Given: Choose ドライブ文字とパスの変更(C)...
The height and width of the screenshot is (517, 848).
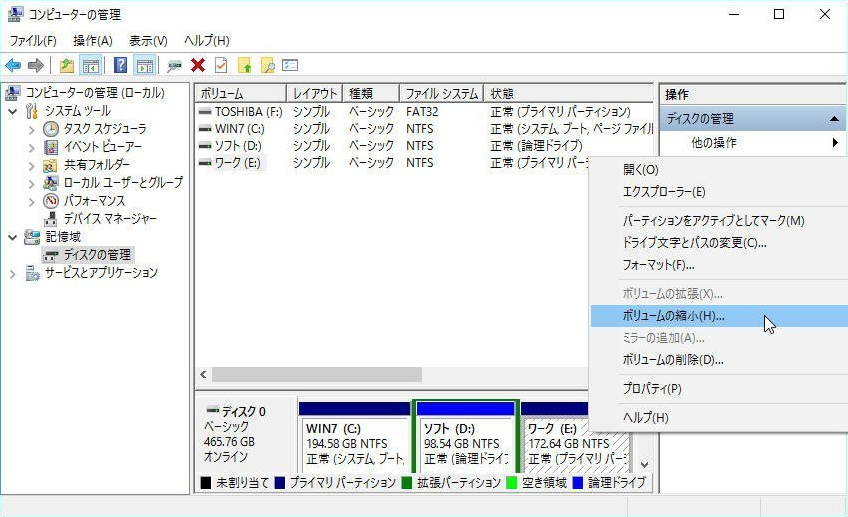Looking at the screenshot, I should pos(718,243).
